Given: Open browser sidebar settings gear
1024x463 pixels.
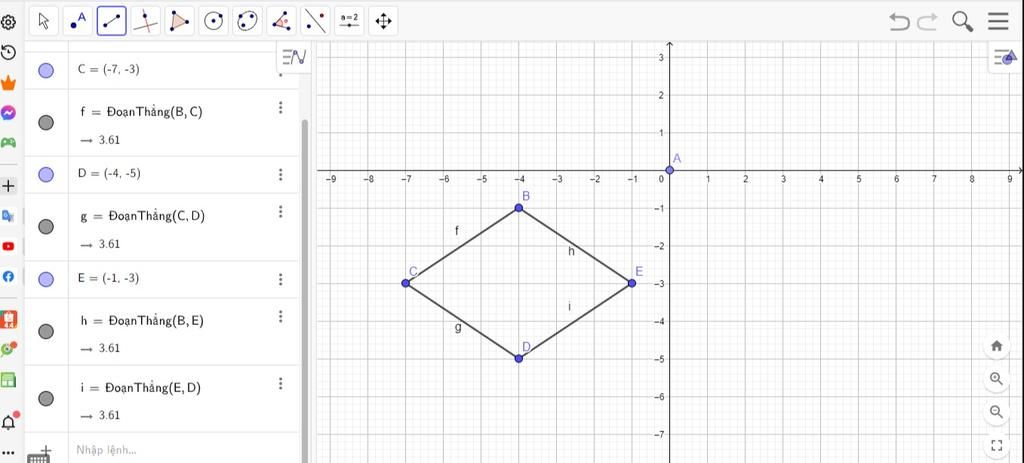Looking at the screenshot, I should pos(8,23).
